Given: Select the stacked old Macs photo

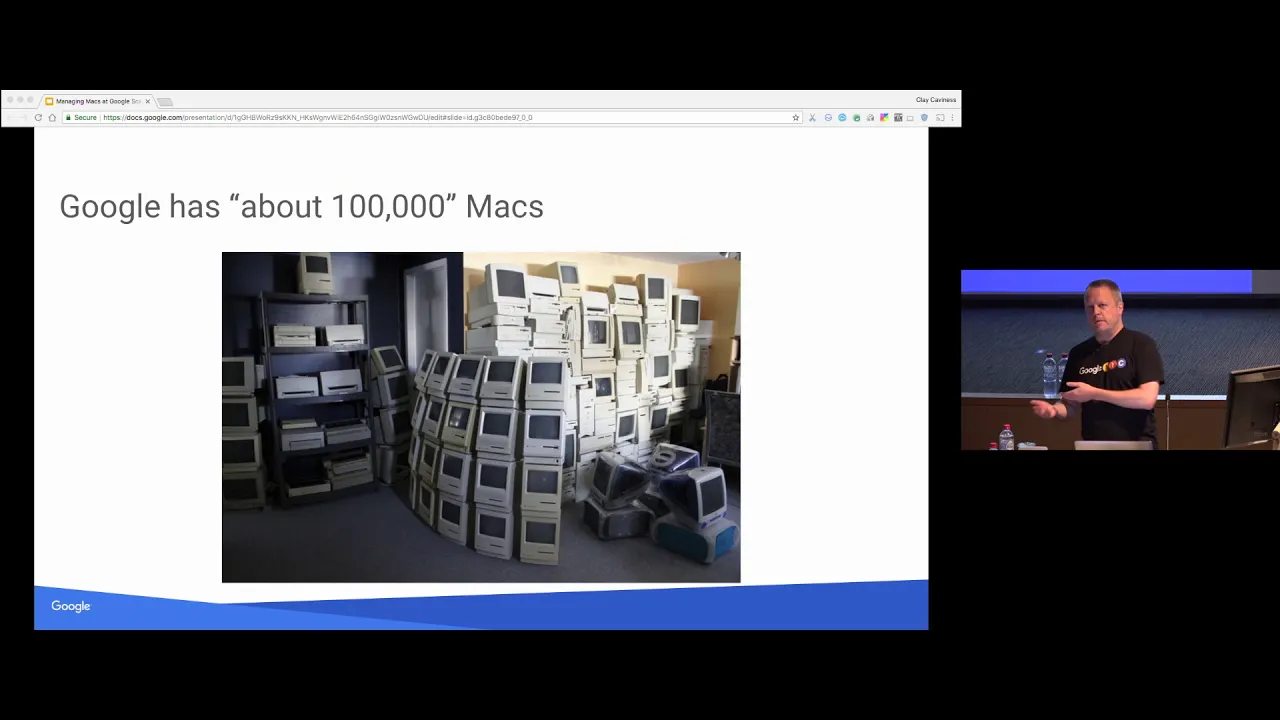Looking at the screenshot, I should pos(481,417).
